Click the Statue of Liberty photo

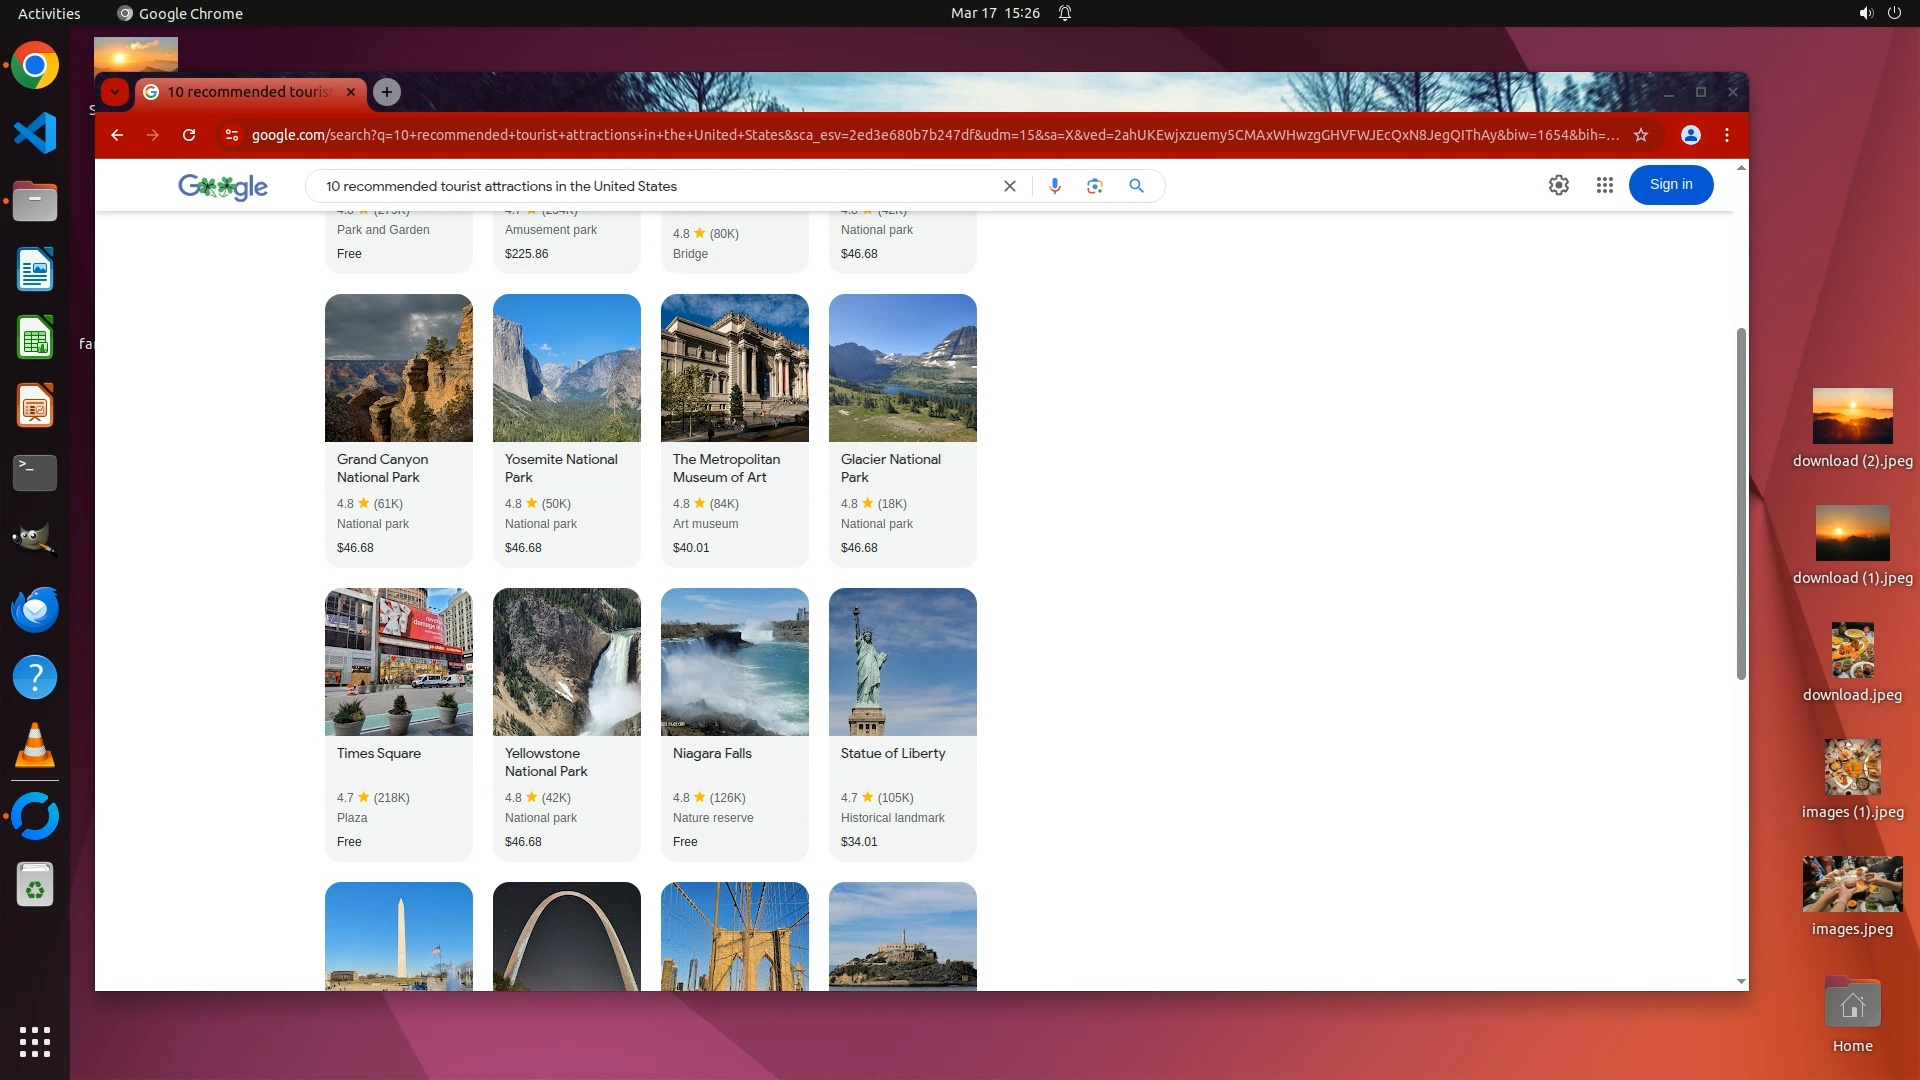902,662
